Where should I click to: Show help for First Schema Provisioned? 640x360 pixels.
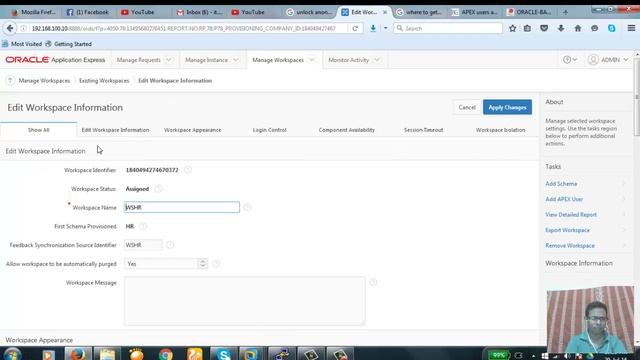tap(143, 226)
